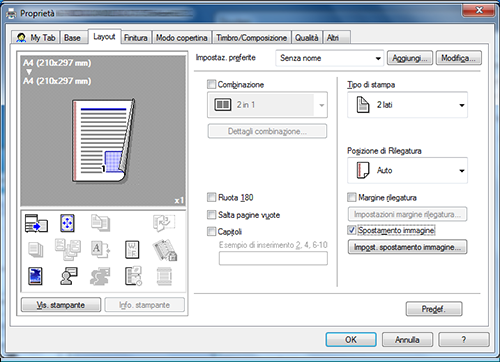500x362 pixels.
Task: Enable the Combinazione checkbox
Action: click(211, 84)
